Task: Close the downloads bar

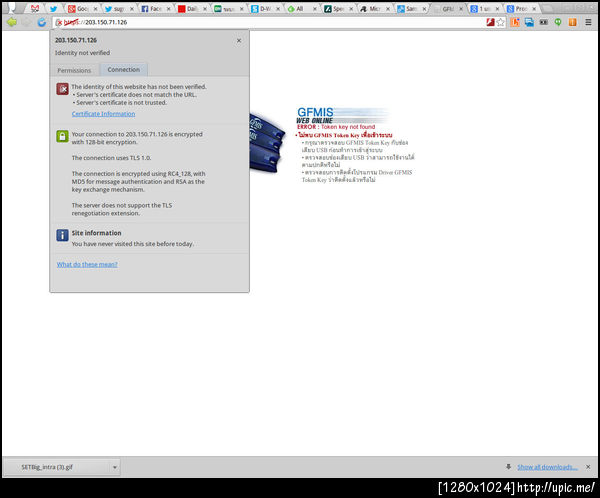Action: point(588,467)
